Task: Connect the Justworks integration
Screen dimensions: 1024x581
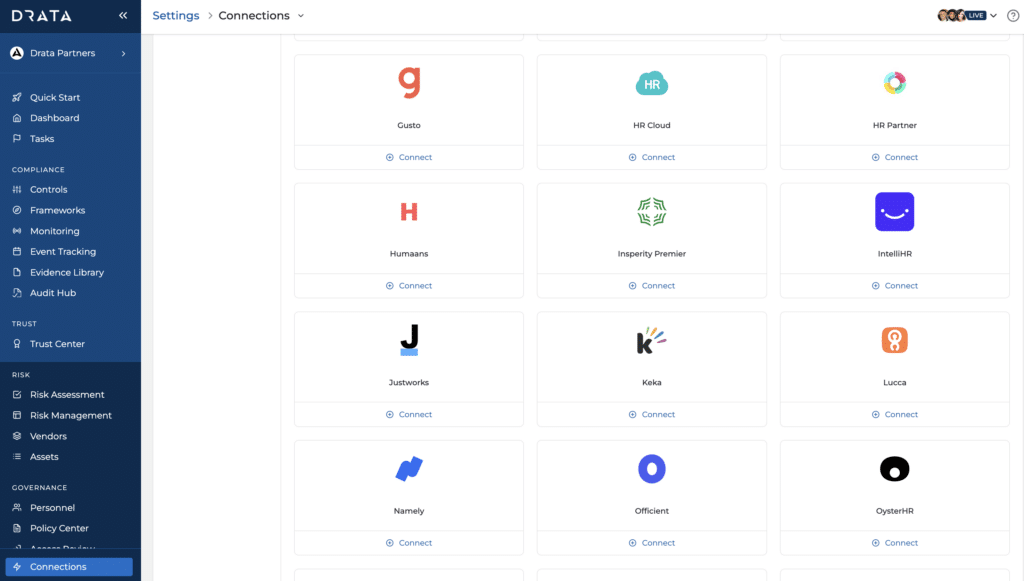Action: (x=409, y=415)
